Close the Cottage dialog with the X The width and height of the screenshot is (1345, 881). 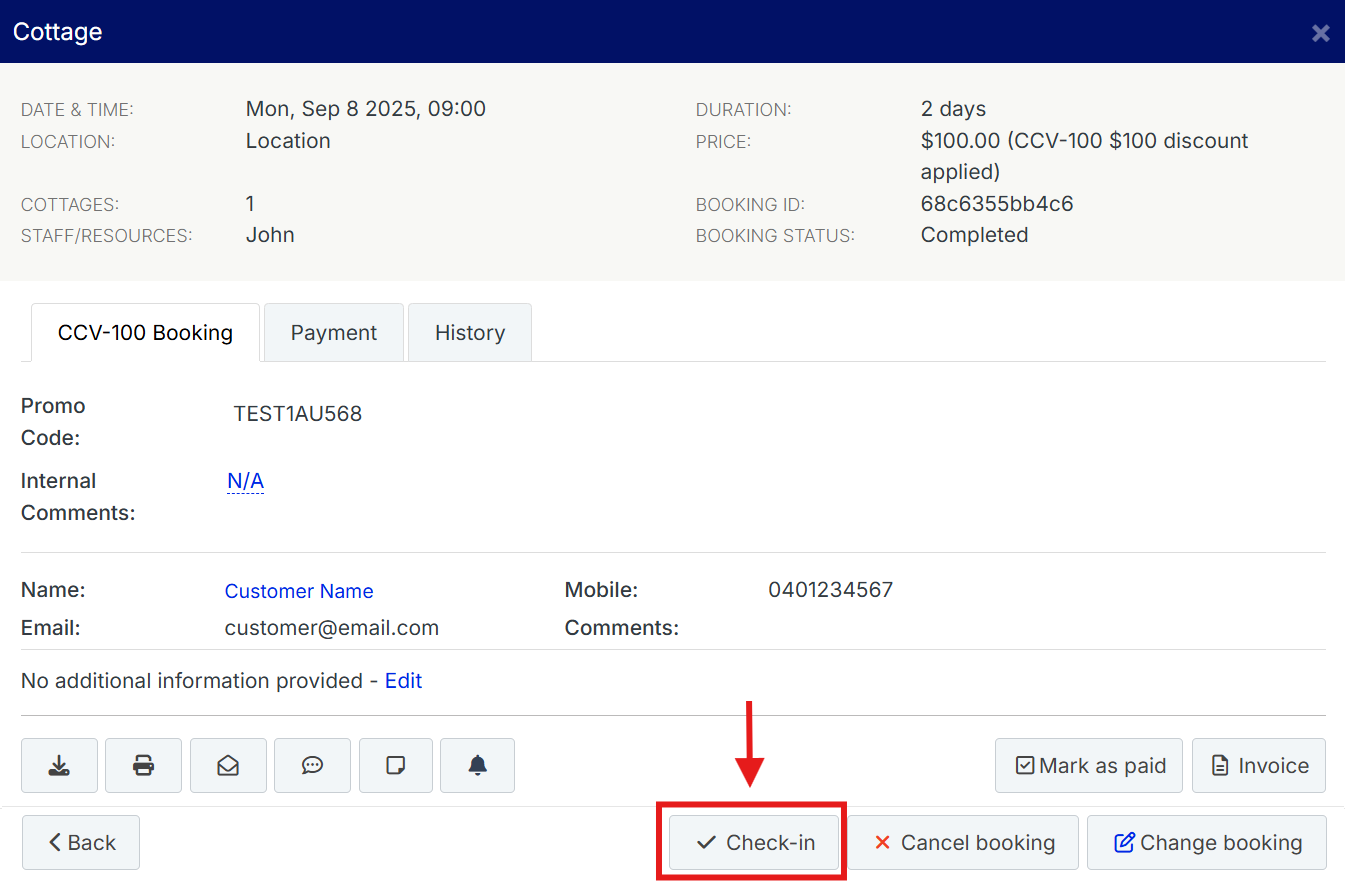(x=1320, y=33)
